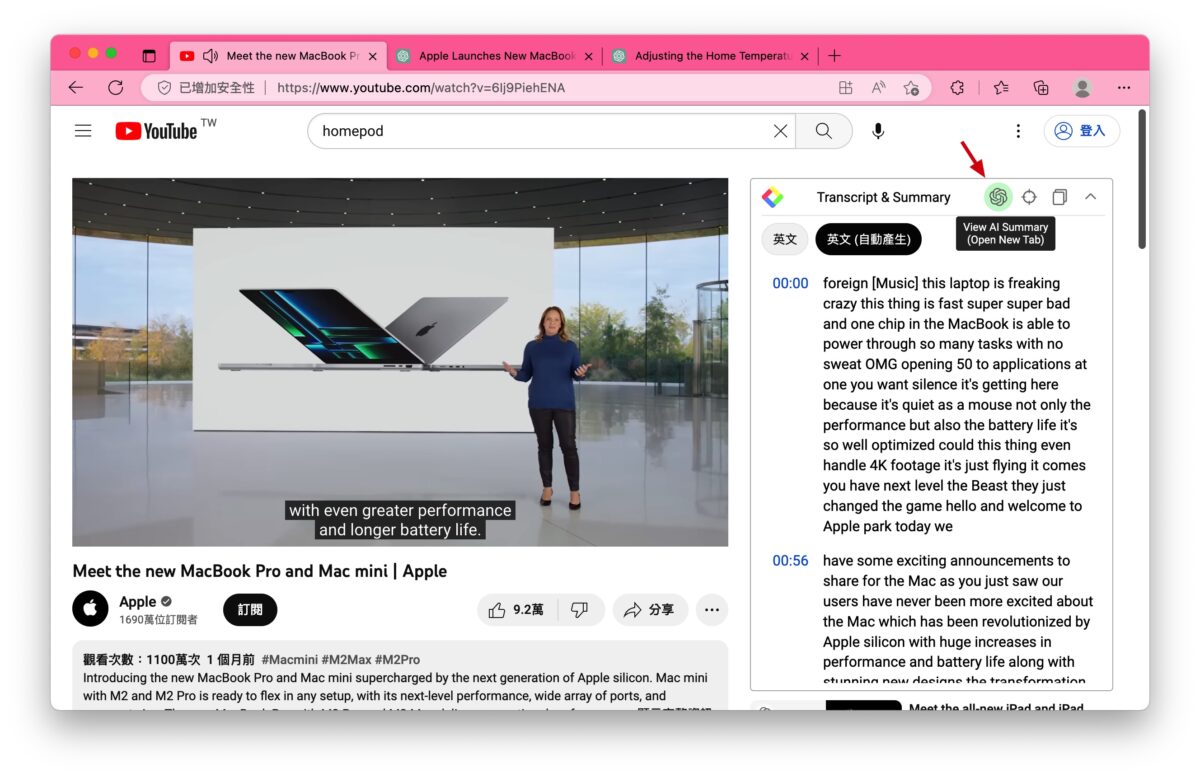
Task: Select the 英文 (自動產生) transcript chip
Action: [x=868, y=239]
